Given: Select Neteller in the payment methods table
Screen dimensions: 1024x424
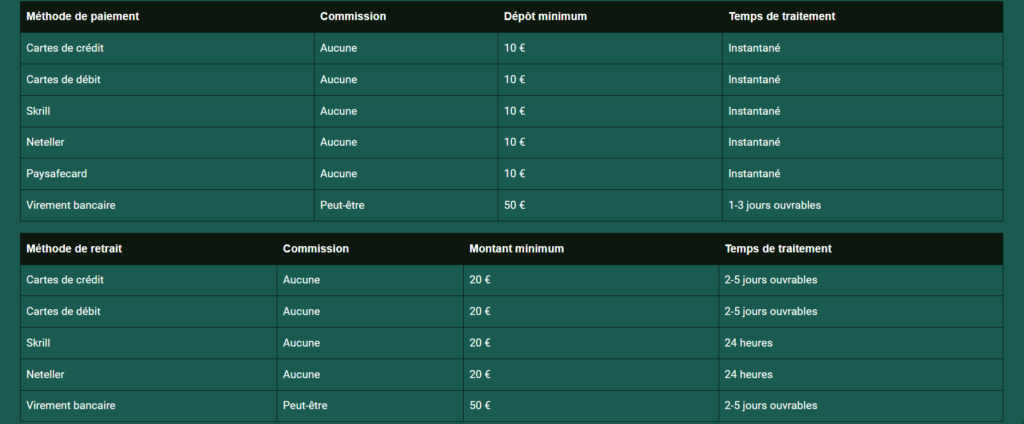Looking at the screenshot, I should click(x=46, y=143).
